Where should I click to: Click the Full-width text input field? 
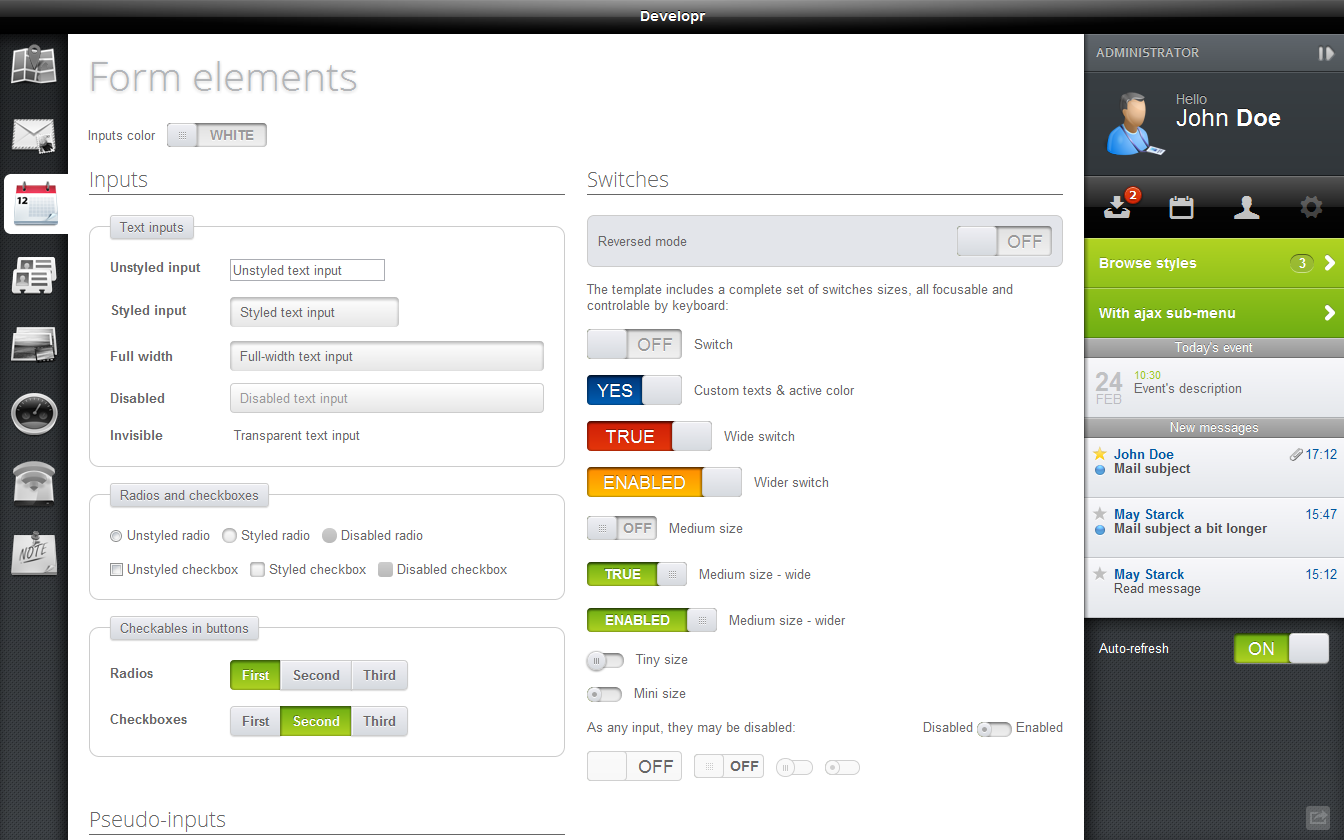387,356
